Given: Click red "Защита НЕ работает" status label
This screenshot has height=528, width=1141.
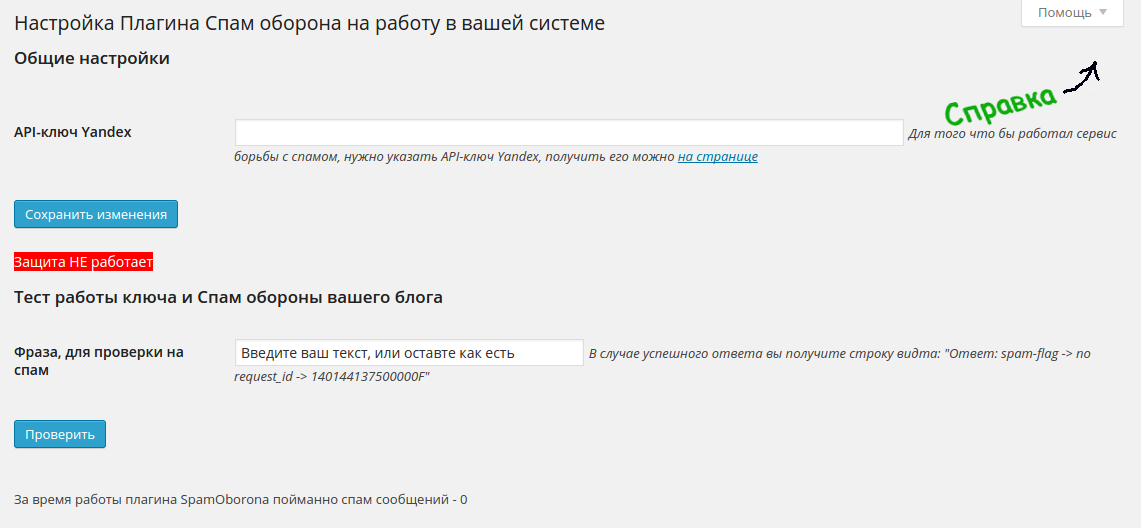Looking at the screenshot, I should click(x=84, y=262).
